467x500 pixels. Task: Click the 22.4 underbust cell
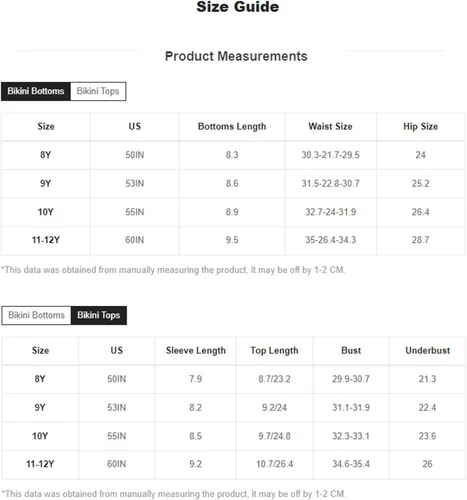pyautogui.click(x=427, y=408)
